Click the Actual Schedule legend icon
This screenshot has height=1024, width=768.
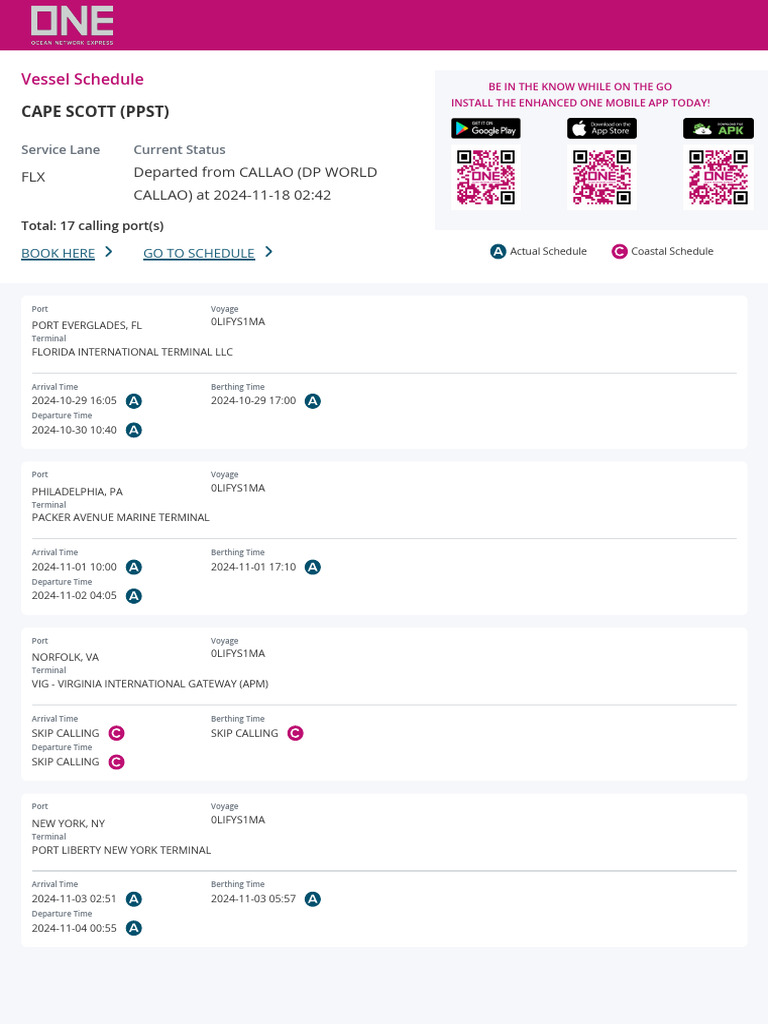(x=498, y=252)
